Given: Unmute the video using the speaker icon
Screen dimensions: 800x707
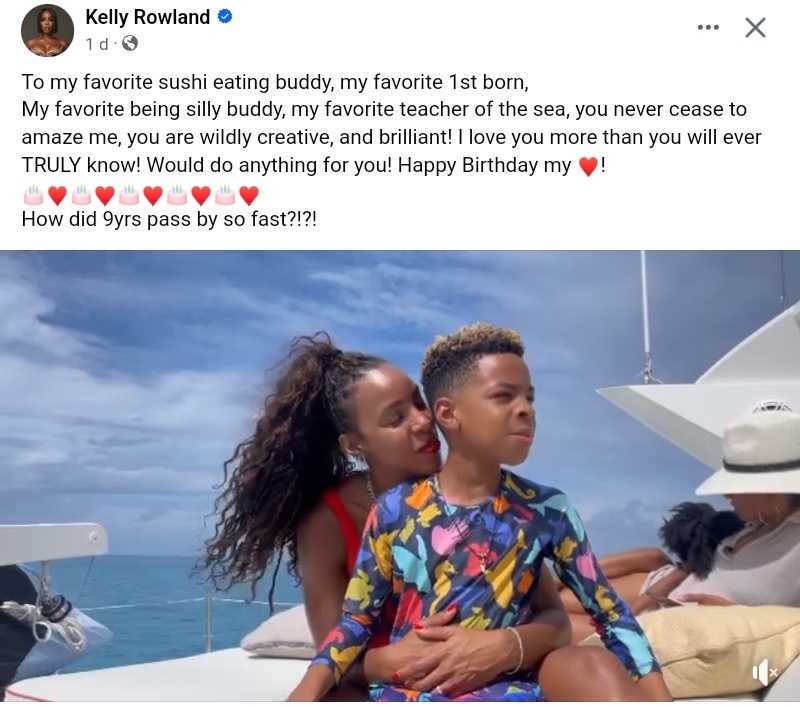Looking at the screenshot, I should coord(765,673).
